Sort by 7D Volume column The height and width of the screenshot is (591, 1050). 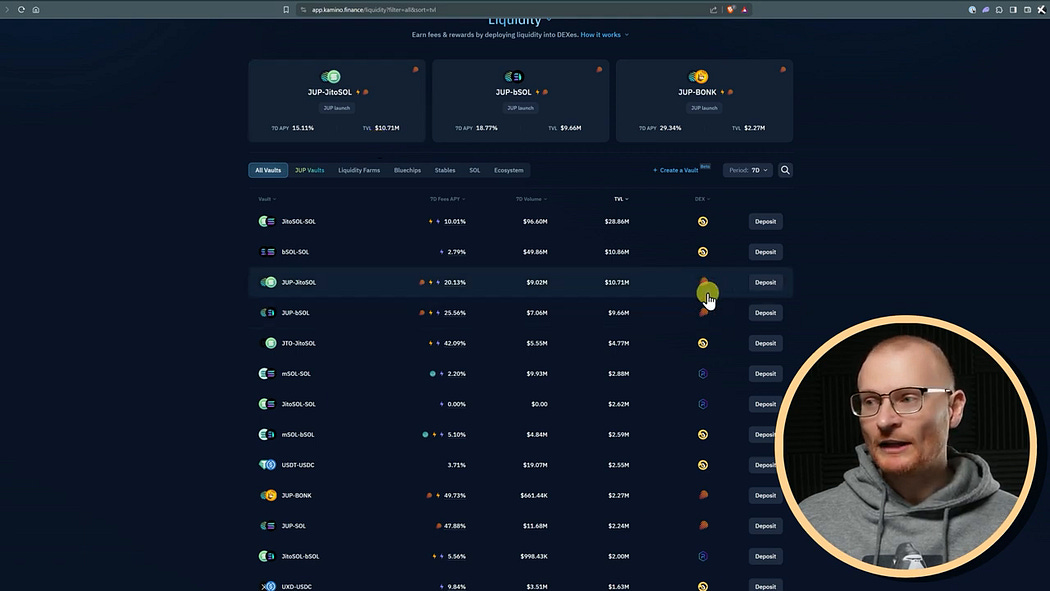531,199
